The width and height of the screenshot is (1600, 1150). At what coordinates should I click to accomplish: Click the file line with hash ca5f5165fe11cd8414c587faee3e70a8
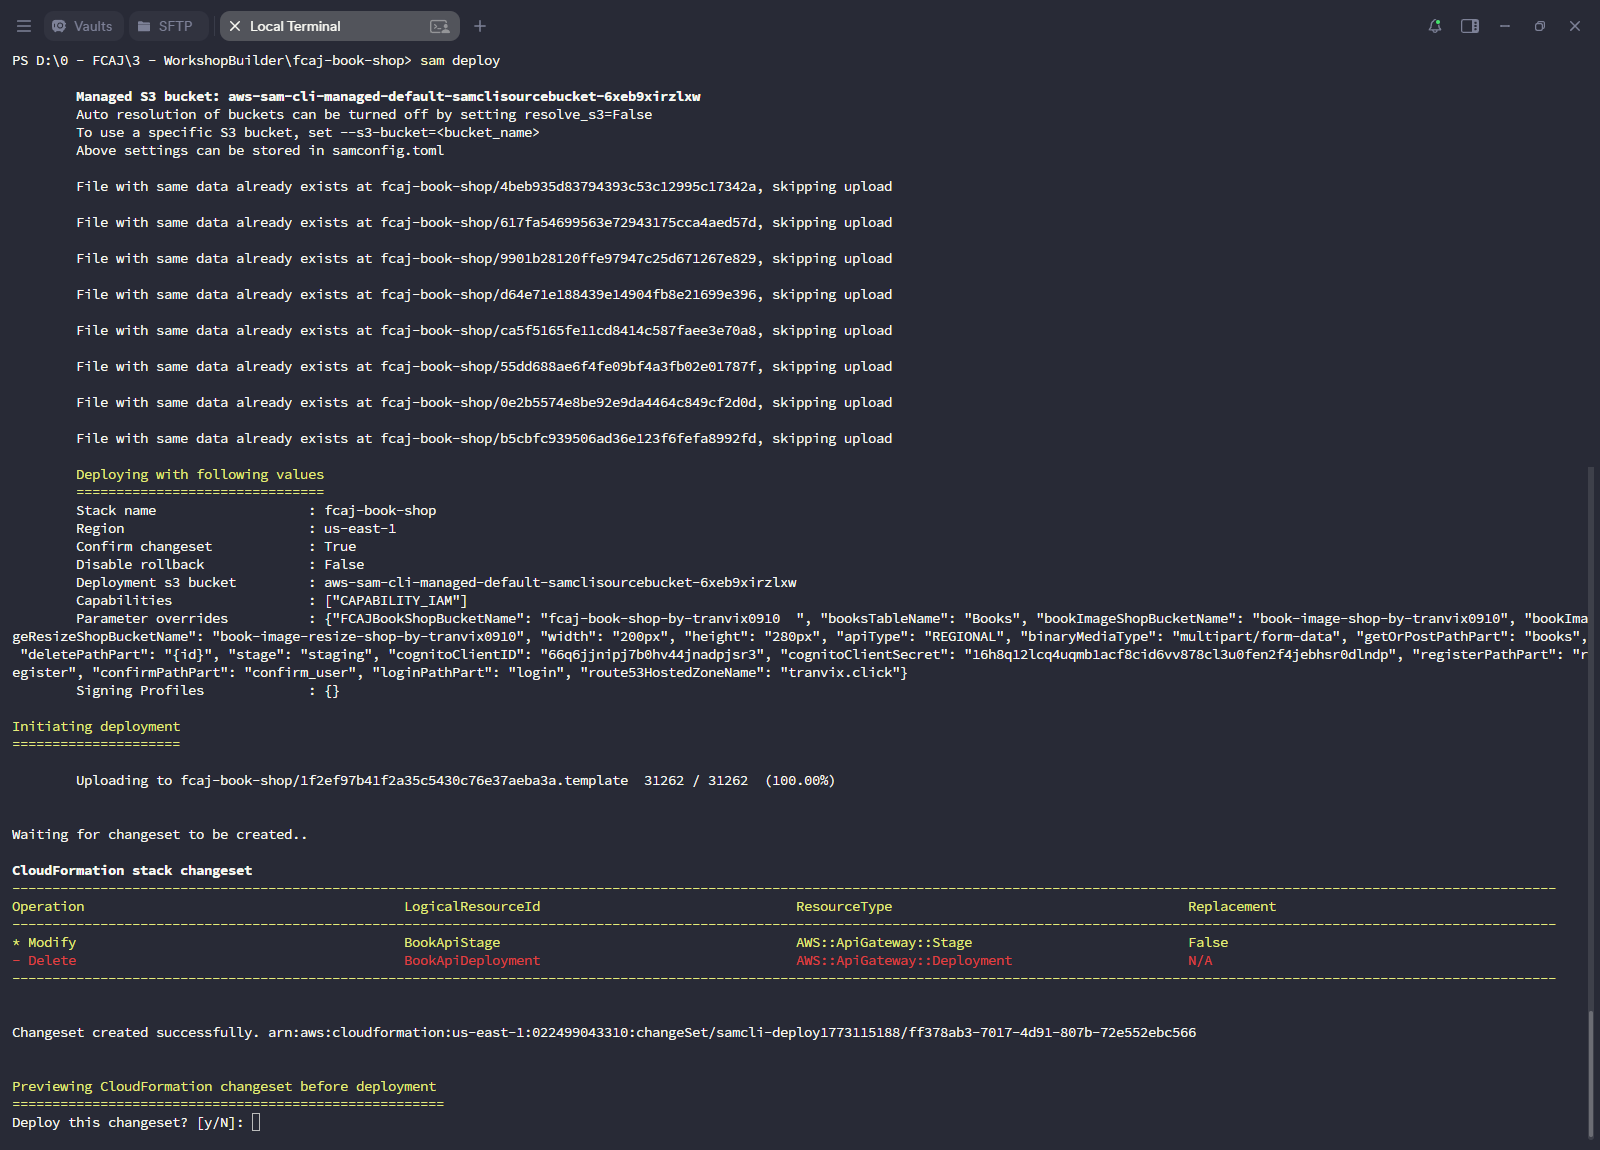484,330
